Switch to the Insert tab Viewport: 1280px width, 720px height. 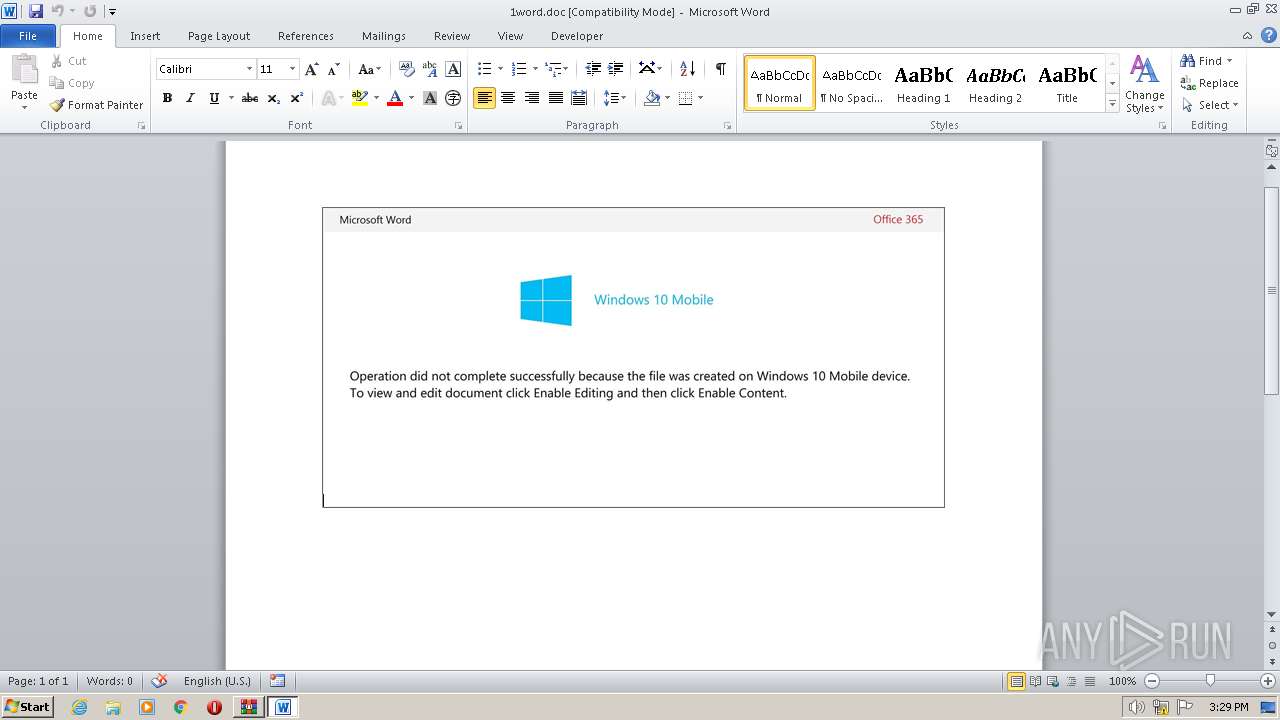tap(145, 36)
